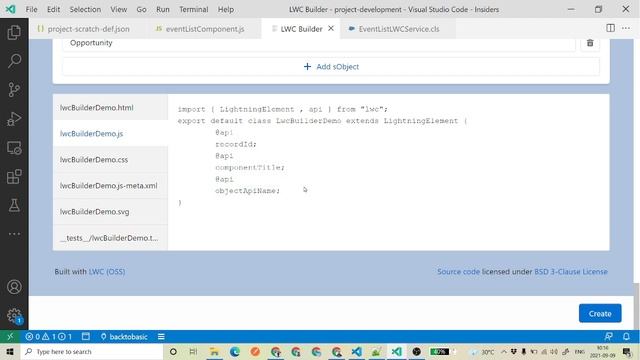Click the Windows taskbar search box
The height and width of the screenshot is (360, 640).
91,351
